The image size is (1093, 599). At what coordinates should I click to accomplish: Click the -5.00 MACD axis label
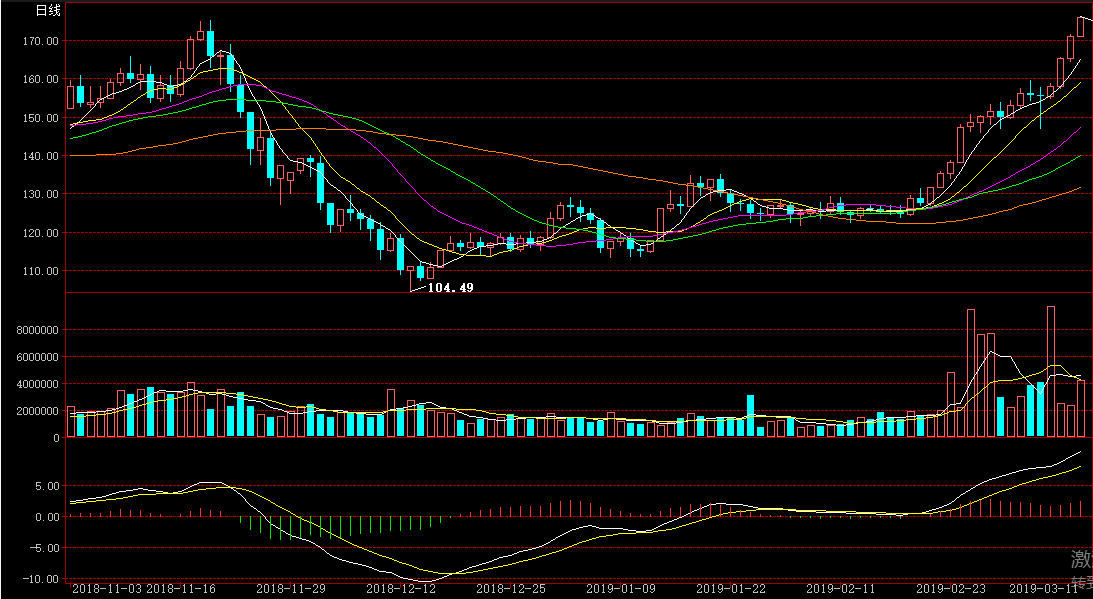click(43, 548)
